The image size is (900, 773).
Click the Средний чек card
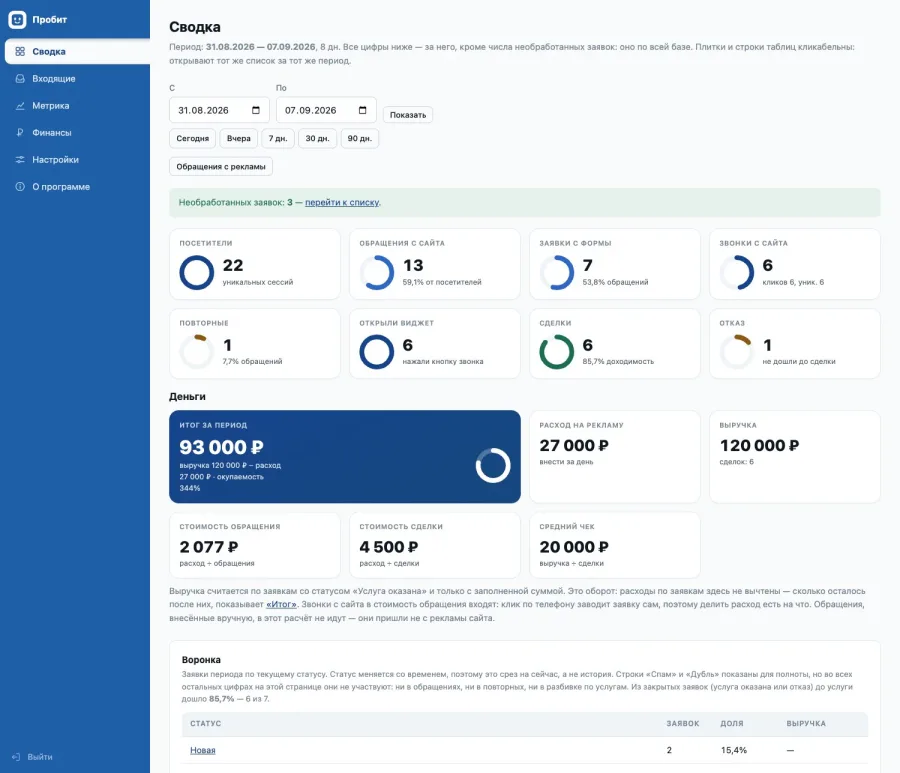615,545
